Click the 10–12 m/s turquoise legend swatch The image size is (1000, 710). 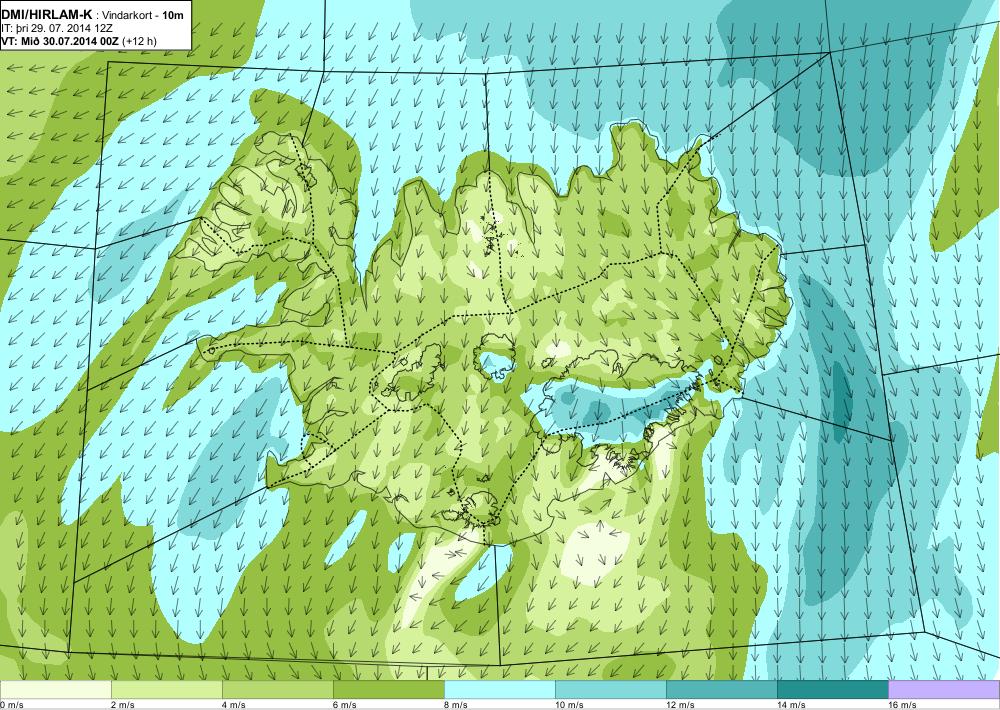coord(611,690)
